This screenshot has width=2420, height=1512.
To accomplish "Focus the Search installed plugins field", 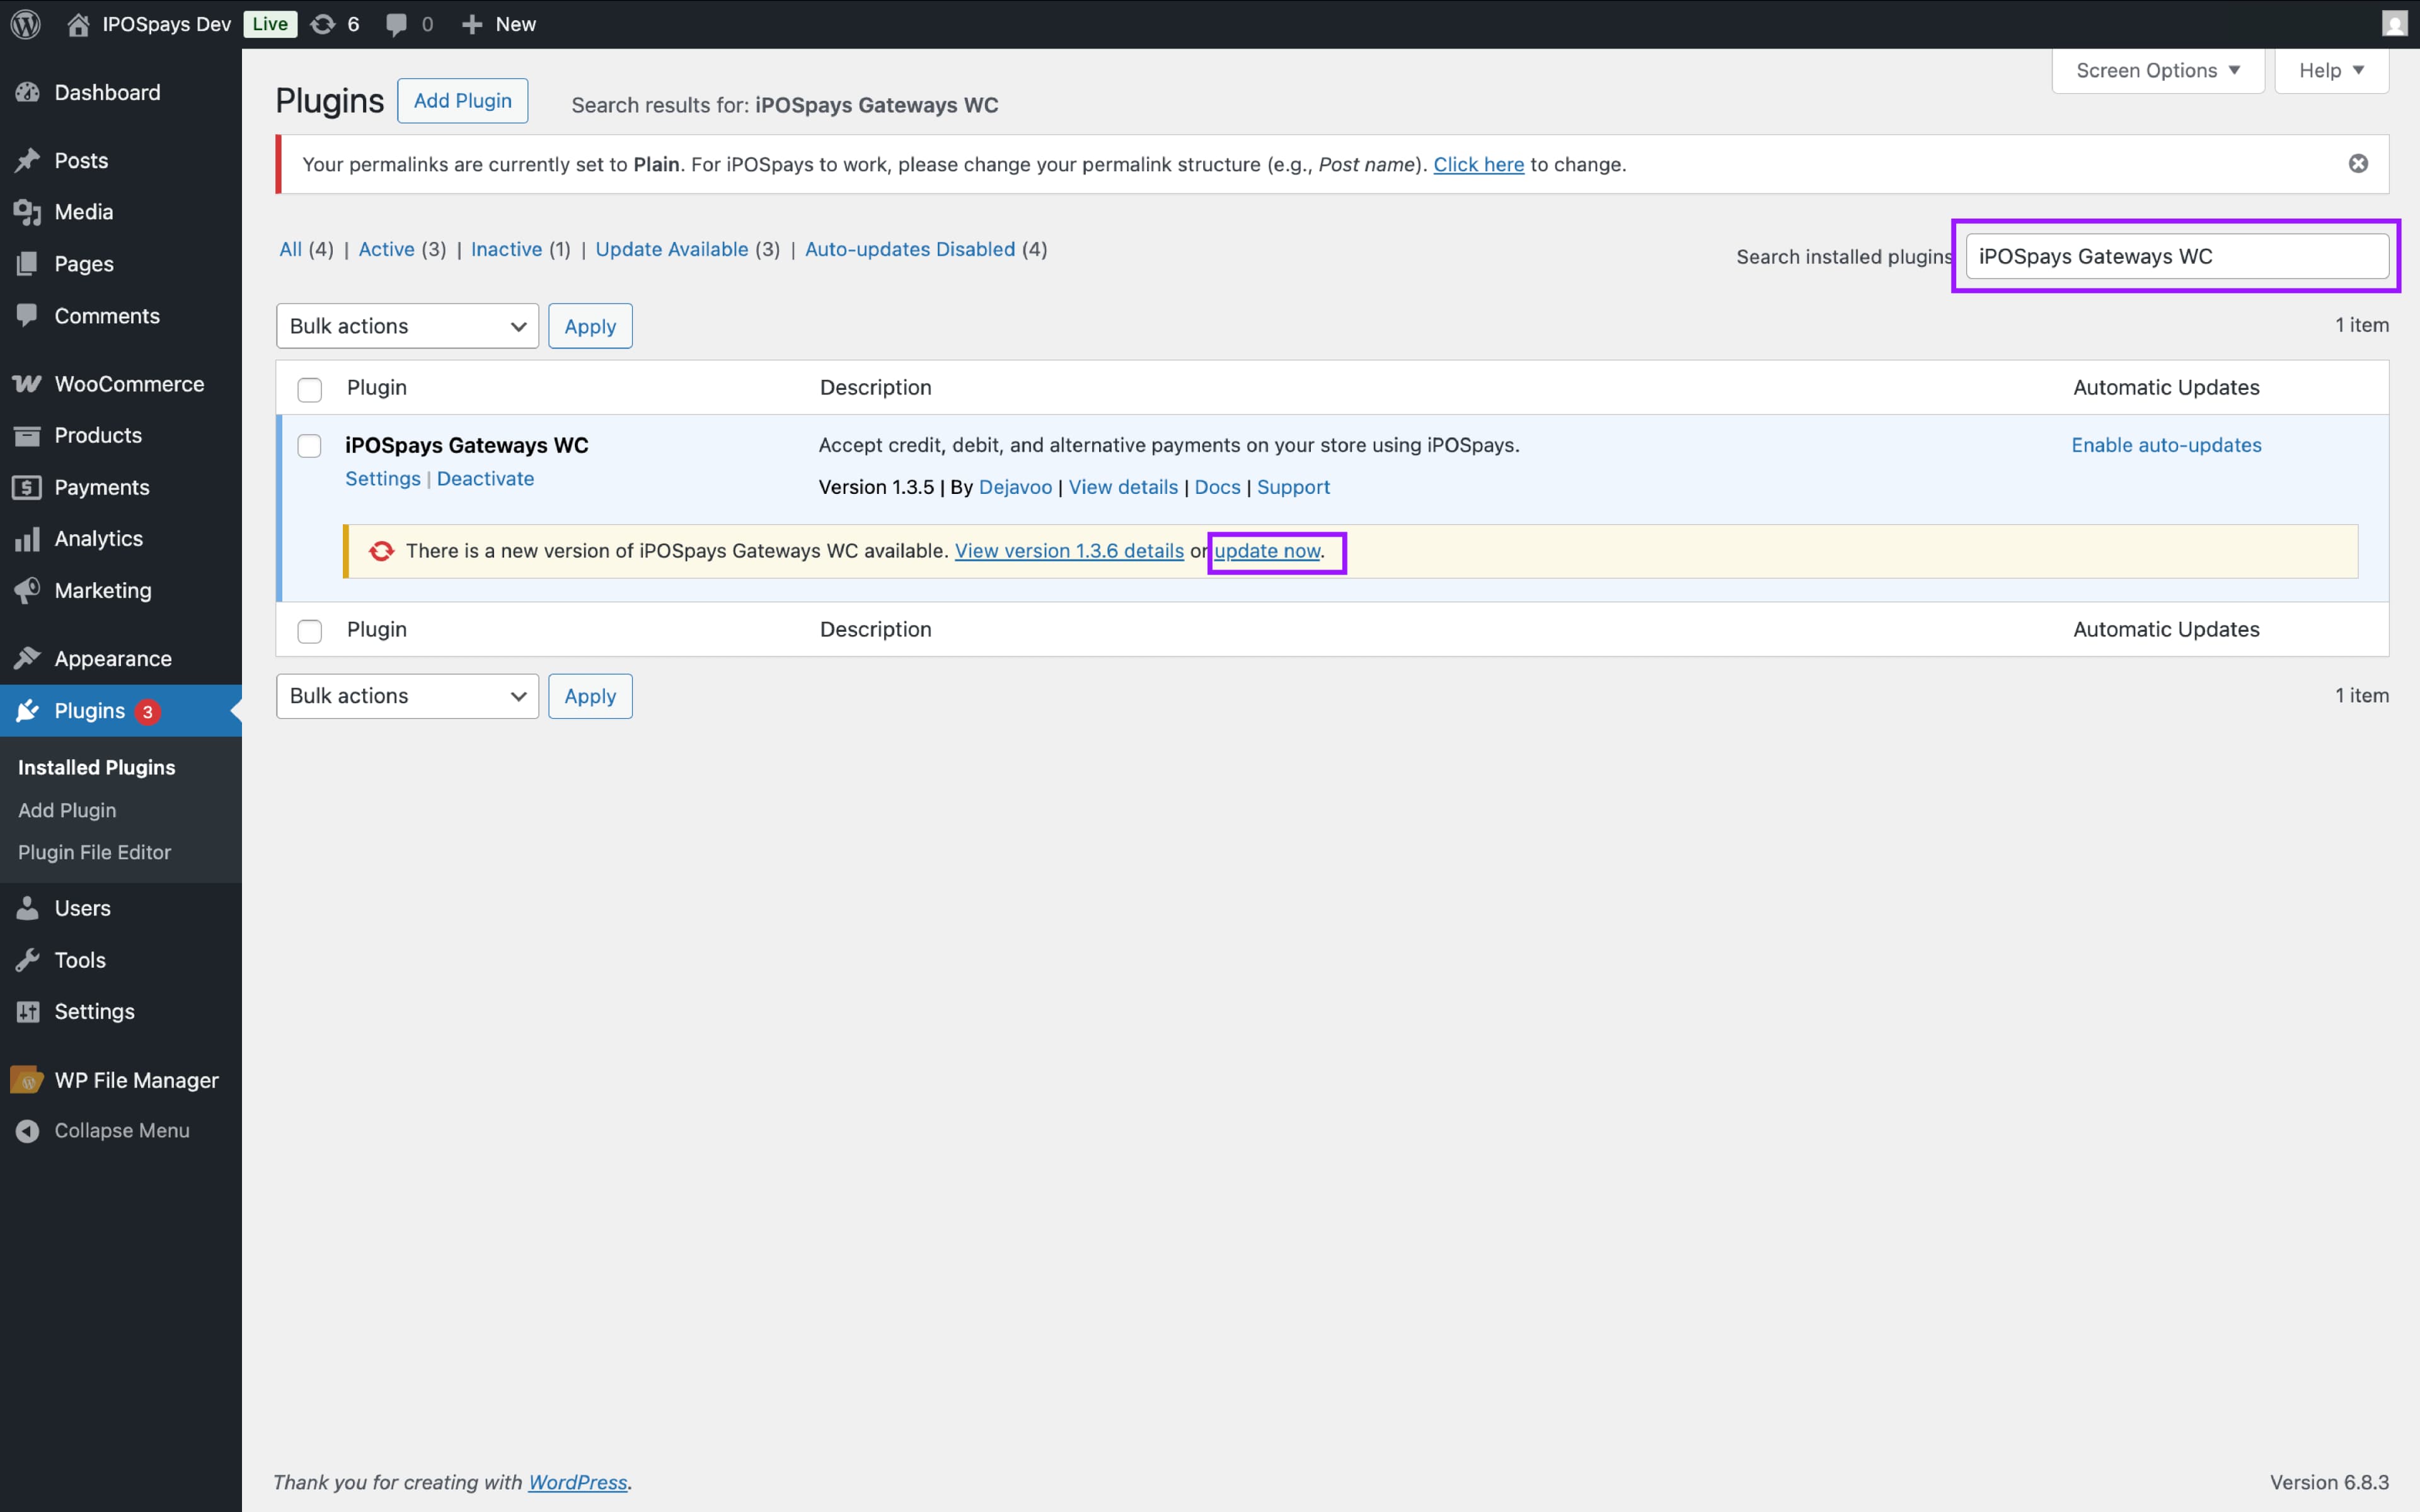I will (x=2176, y=257).
